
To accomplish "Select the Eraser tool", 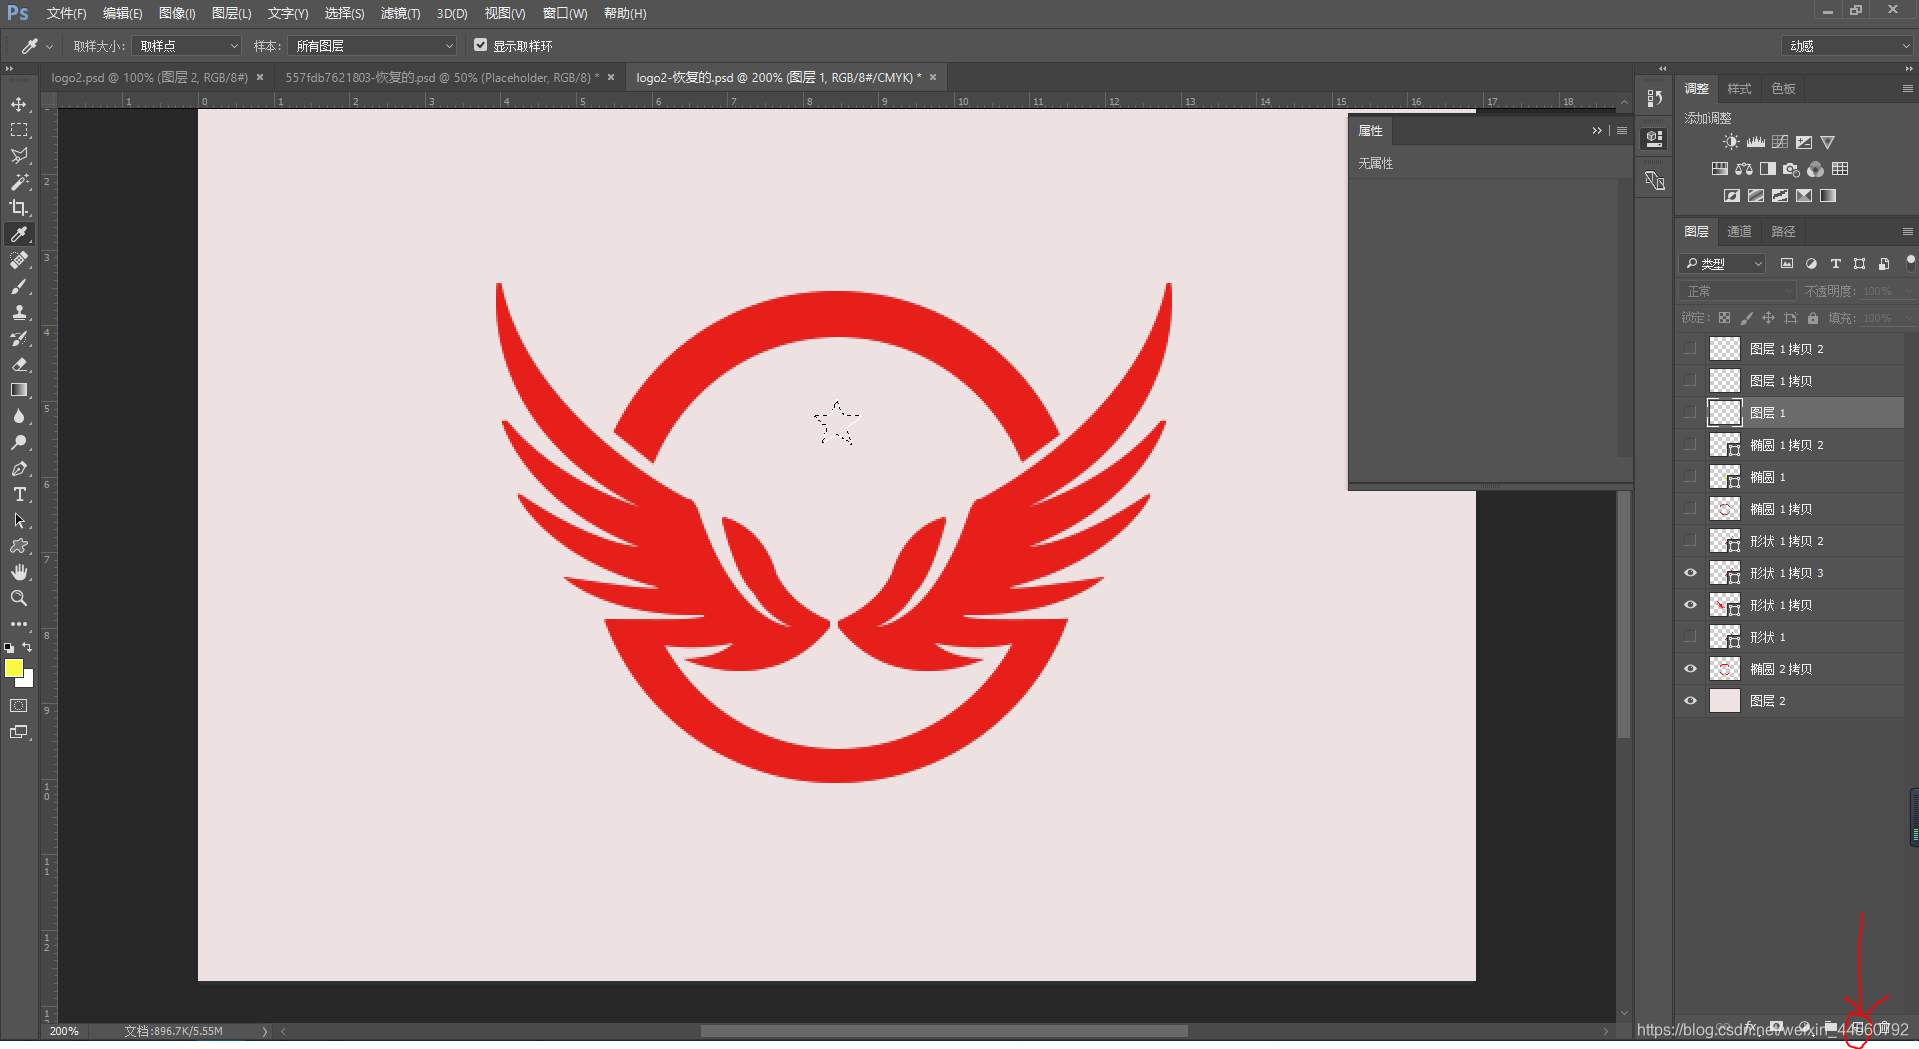I will (19, 365).
